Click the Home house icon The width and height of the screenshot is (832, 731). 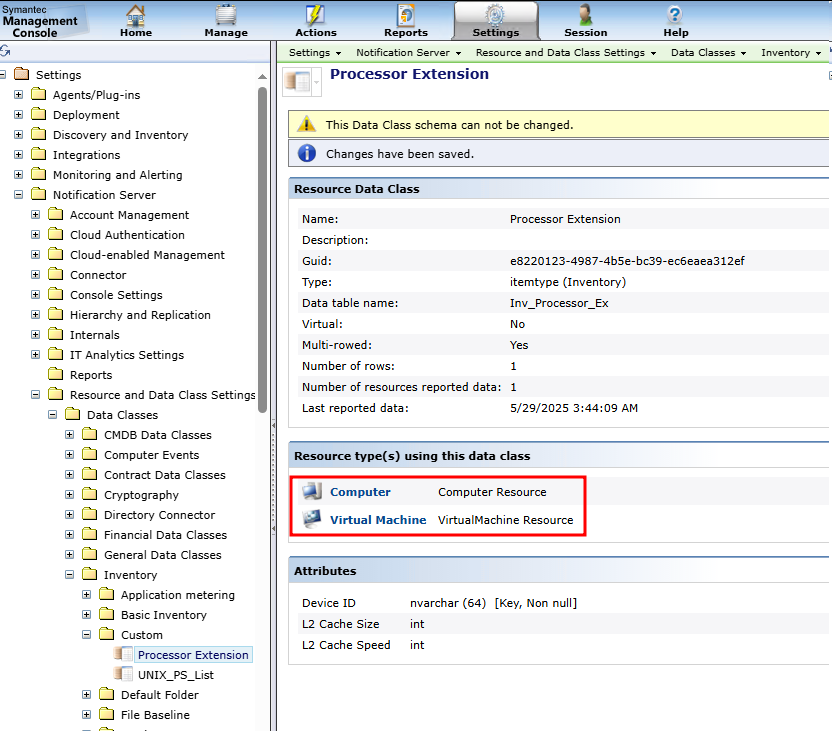click(136, 14)
